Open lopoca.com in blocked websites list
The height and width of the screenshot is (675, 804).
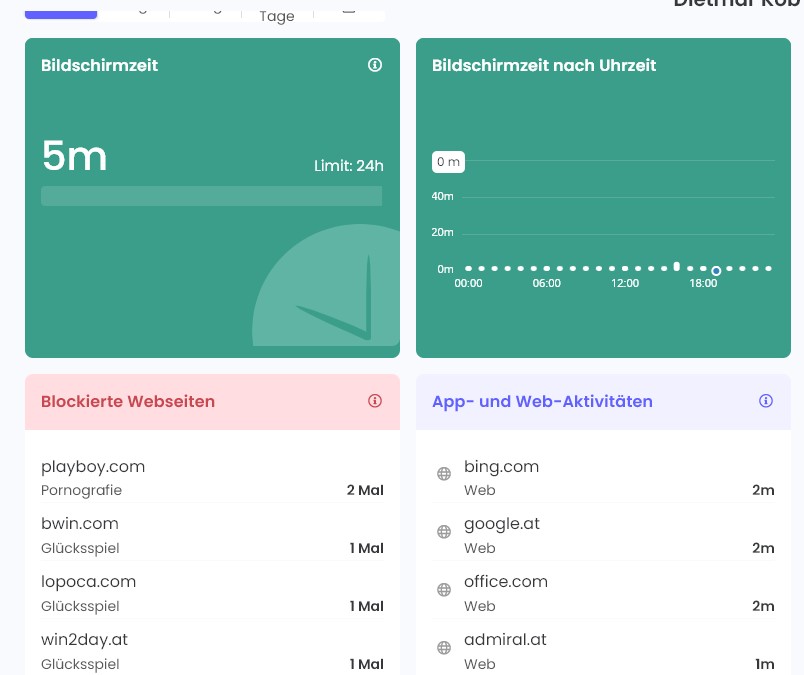click(x=88, y=581)
